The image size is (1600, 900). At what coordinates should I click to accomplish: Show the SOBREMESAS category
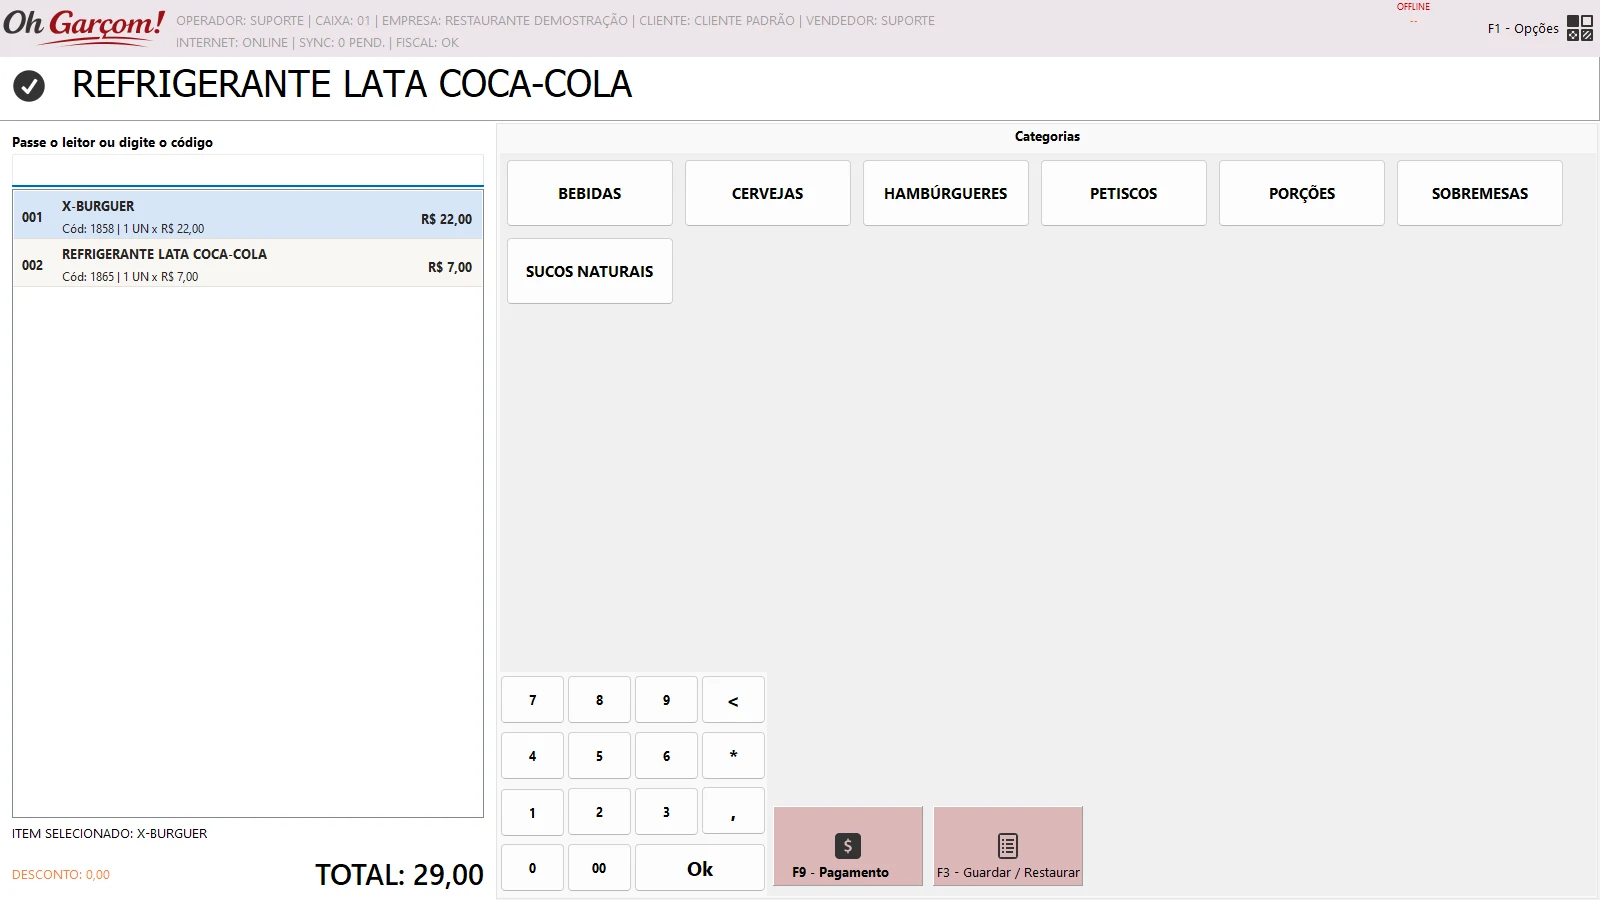pos(1480,193)
